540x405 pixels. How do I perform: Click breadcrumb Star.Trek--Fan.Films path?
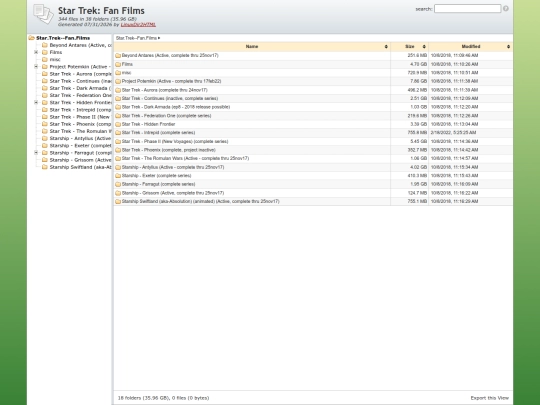(136, 38)
